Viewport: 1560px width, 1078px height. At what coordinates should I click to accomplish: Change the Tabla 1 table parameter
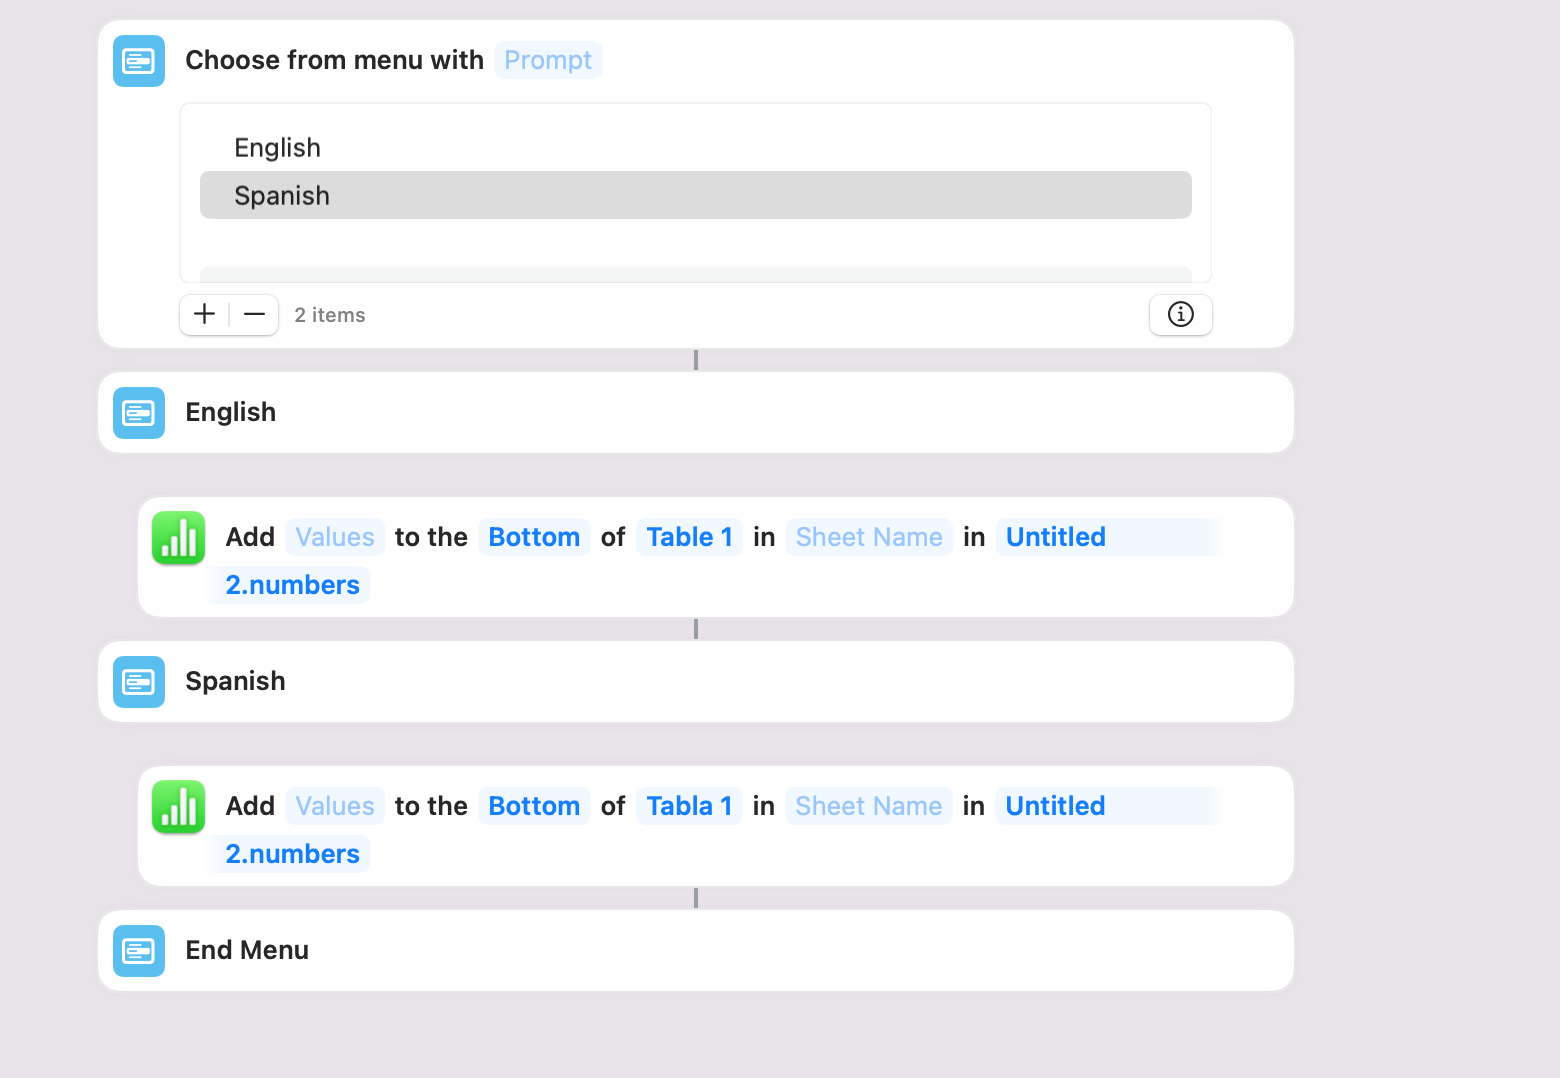[690, 807]
